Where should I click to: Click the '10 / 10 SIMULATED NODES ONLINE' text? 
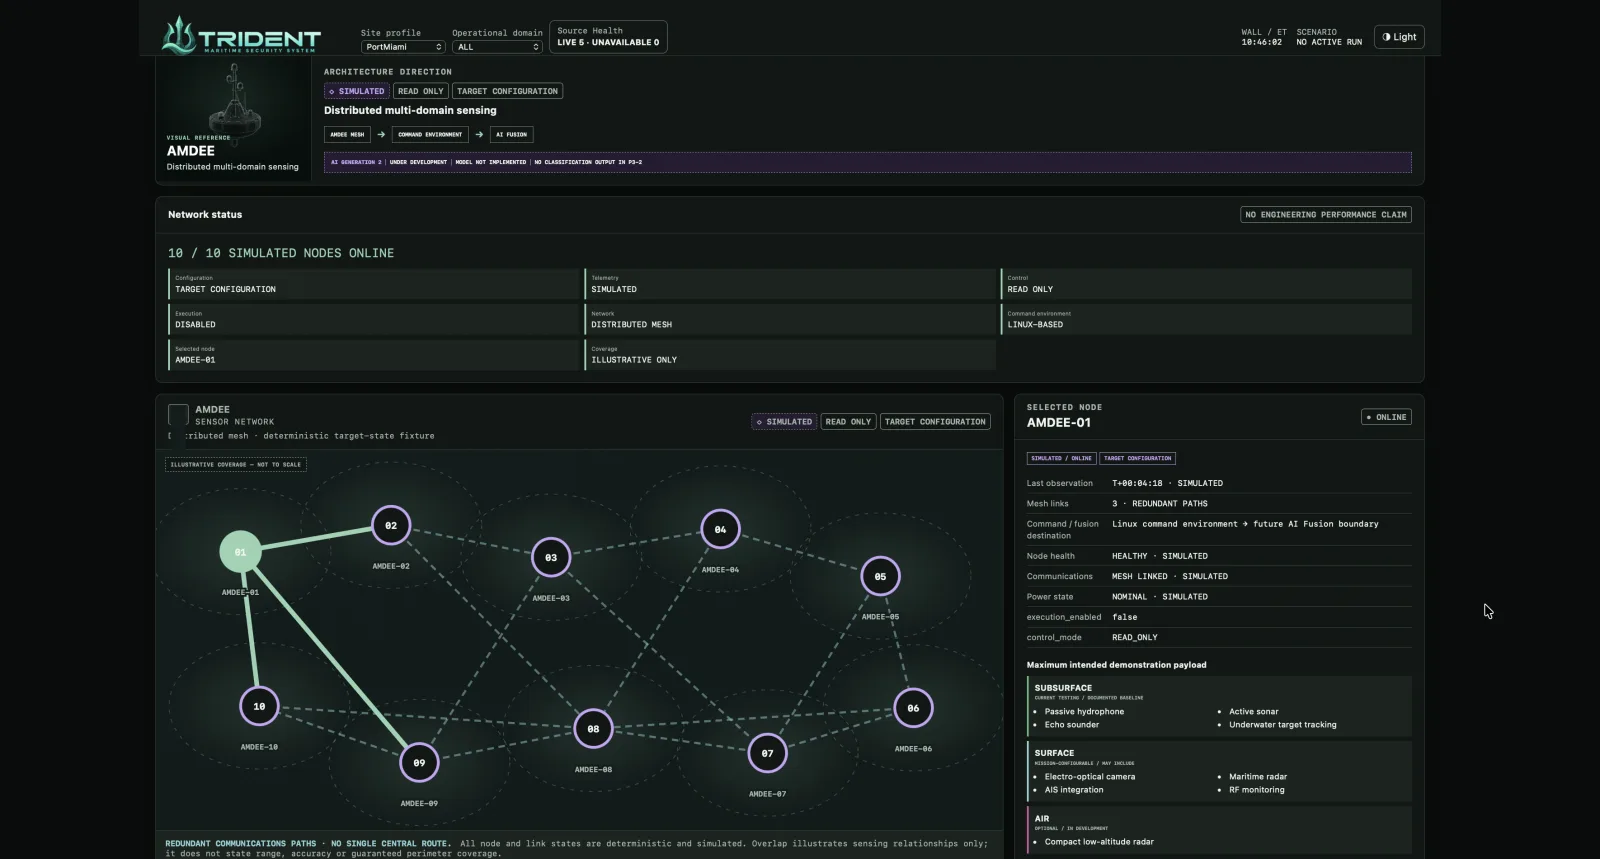tap(281, 253)
